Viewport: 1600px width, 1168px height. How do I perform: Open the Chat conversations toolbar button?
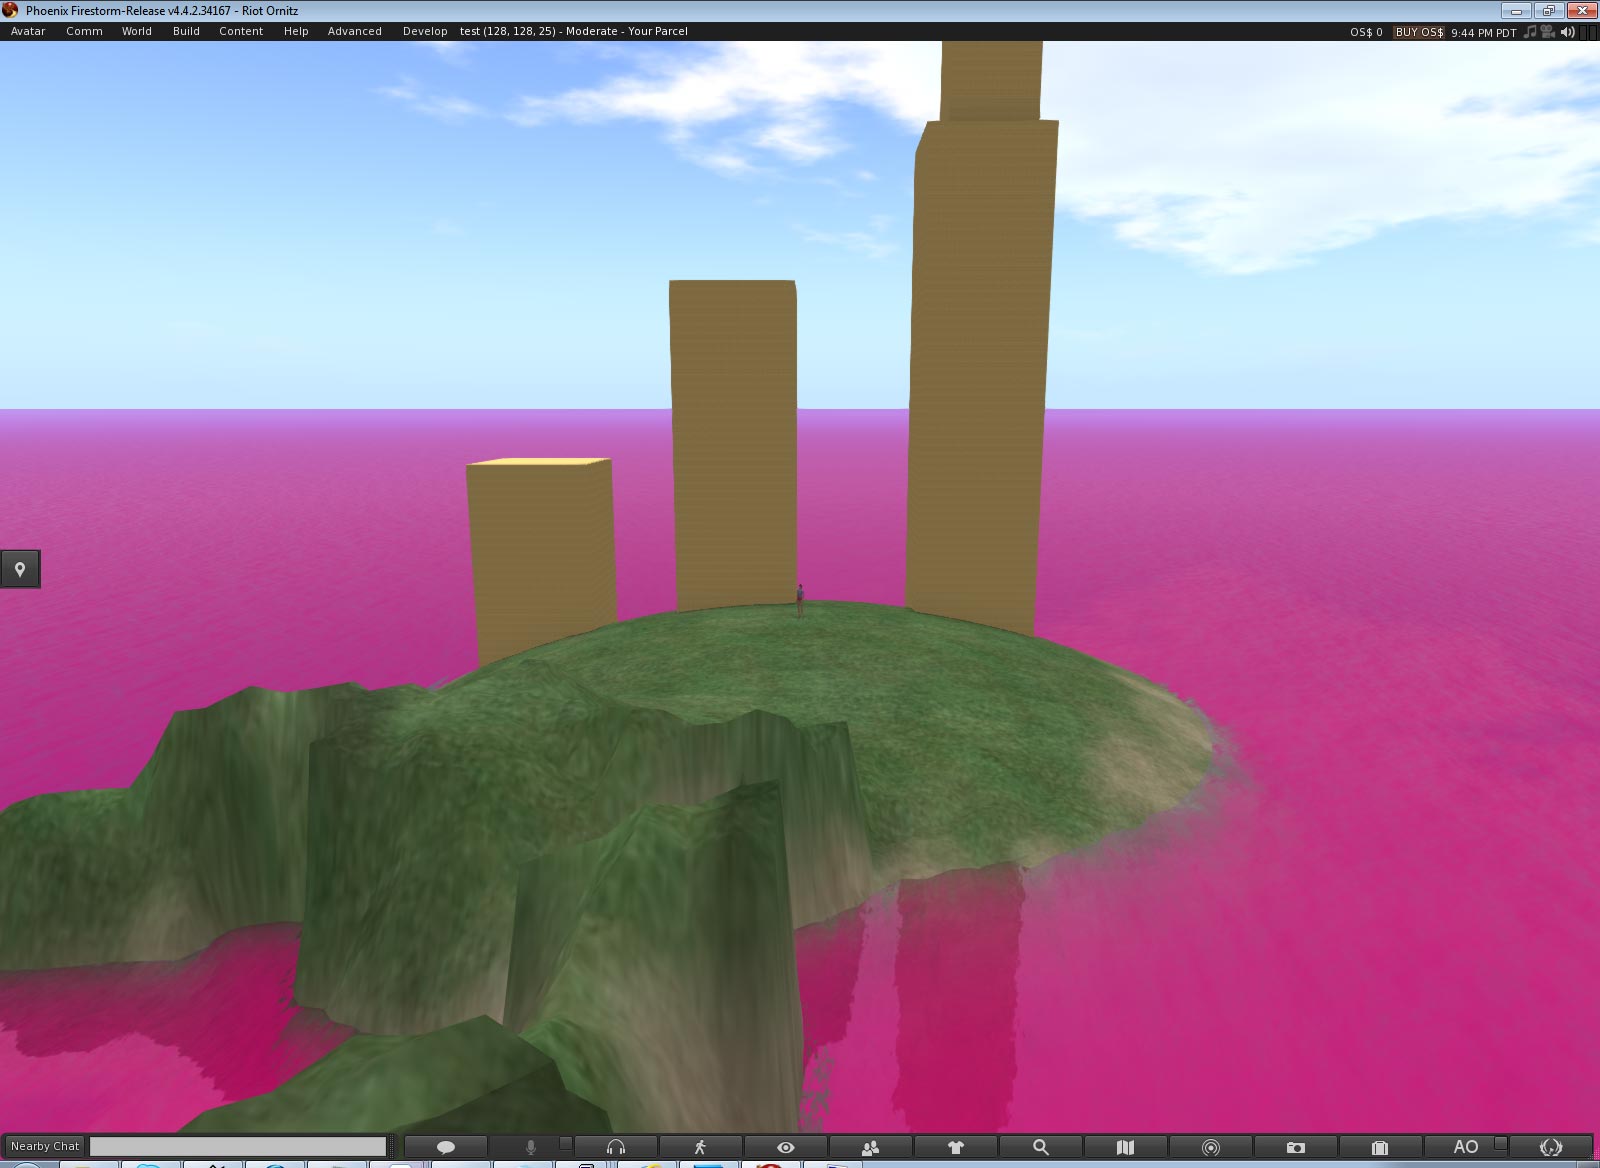(446, 1147)
